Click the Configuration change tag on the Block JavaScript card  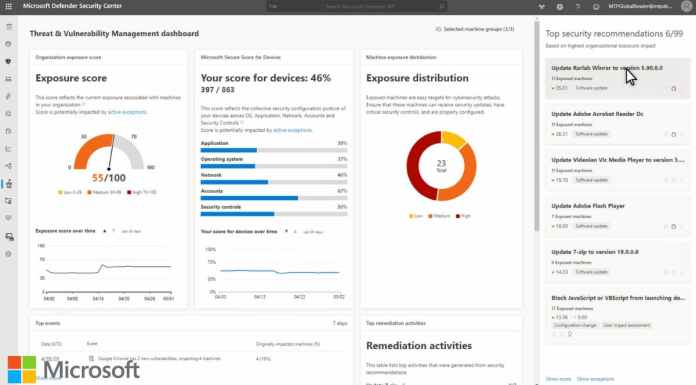(x=575, y=325)
